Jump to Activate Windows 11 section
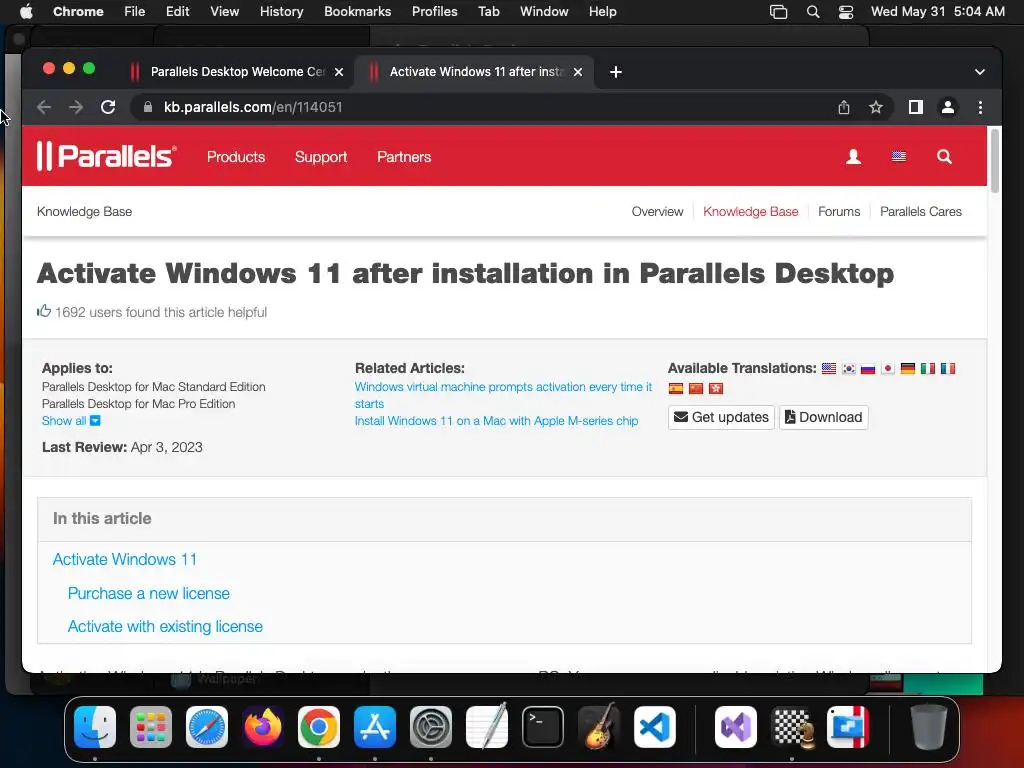 coord(124,560)
